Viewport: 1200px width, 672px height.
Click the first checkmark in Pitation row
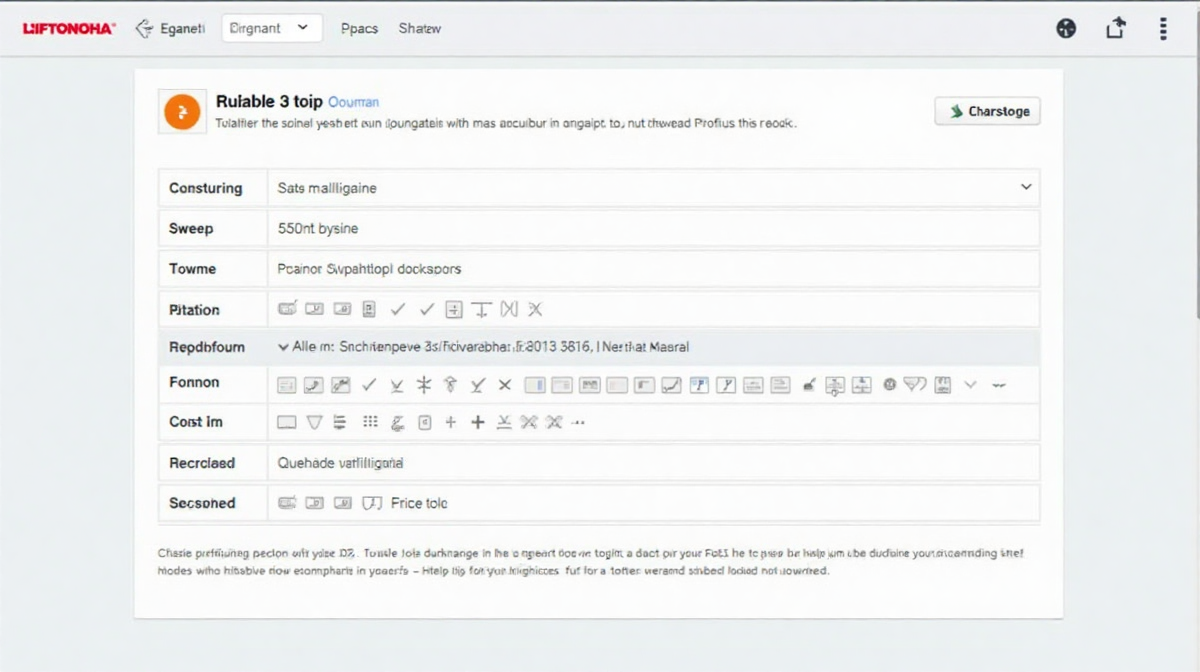point(397,310)
